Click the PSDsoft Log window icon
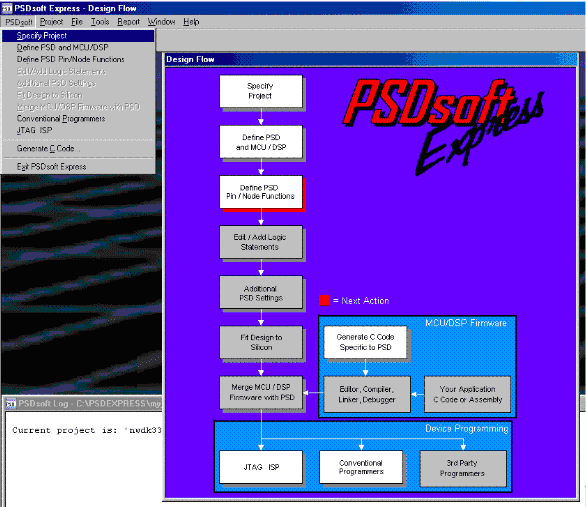Image resolution: width=586 pixels, height=507 pixels. [11, 404]
